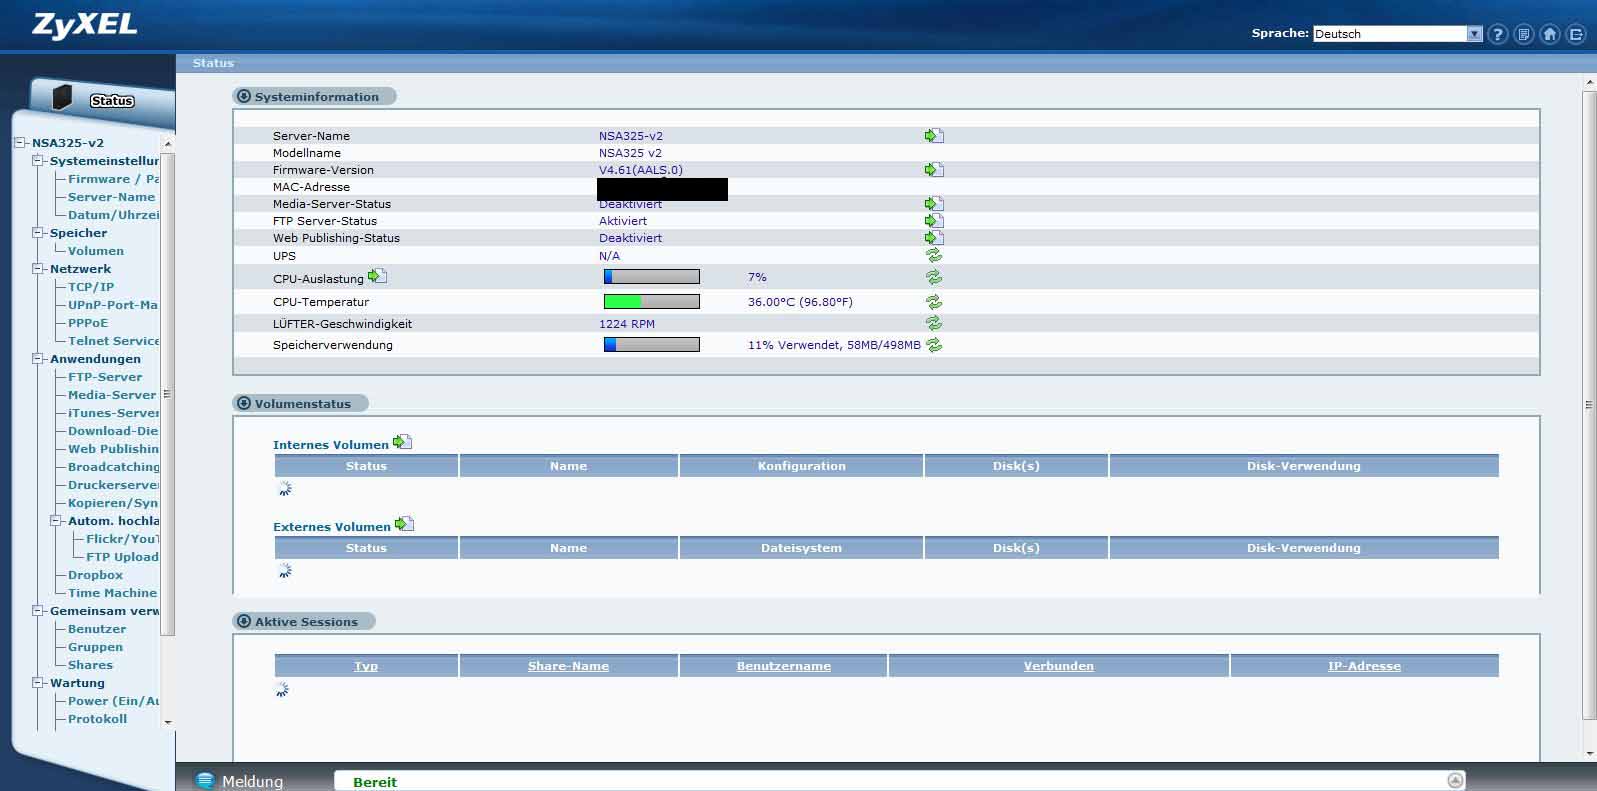Click the Server-Name edit arrow icon

click(x=934, y=135)
